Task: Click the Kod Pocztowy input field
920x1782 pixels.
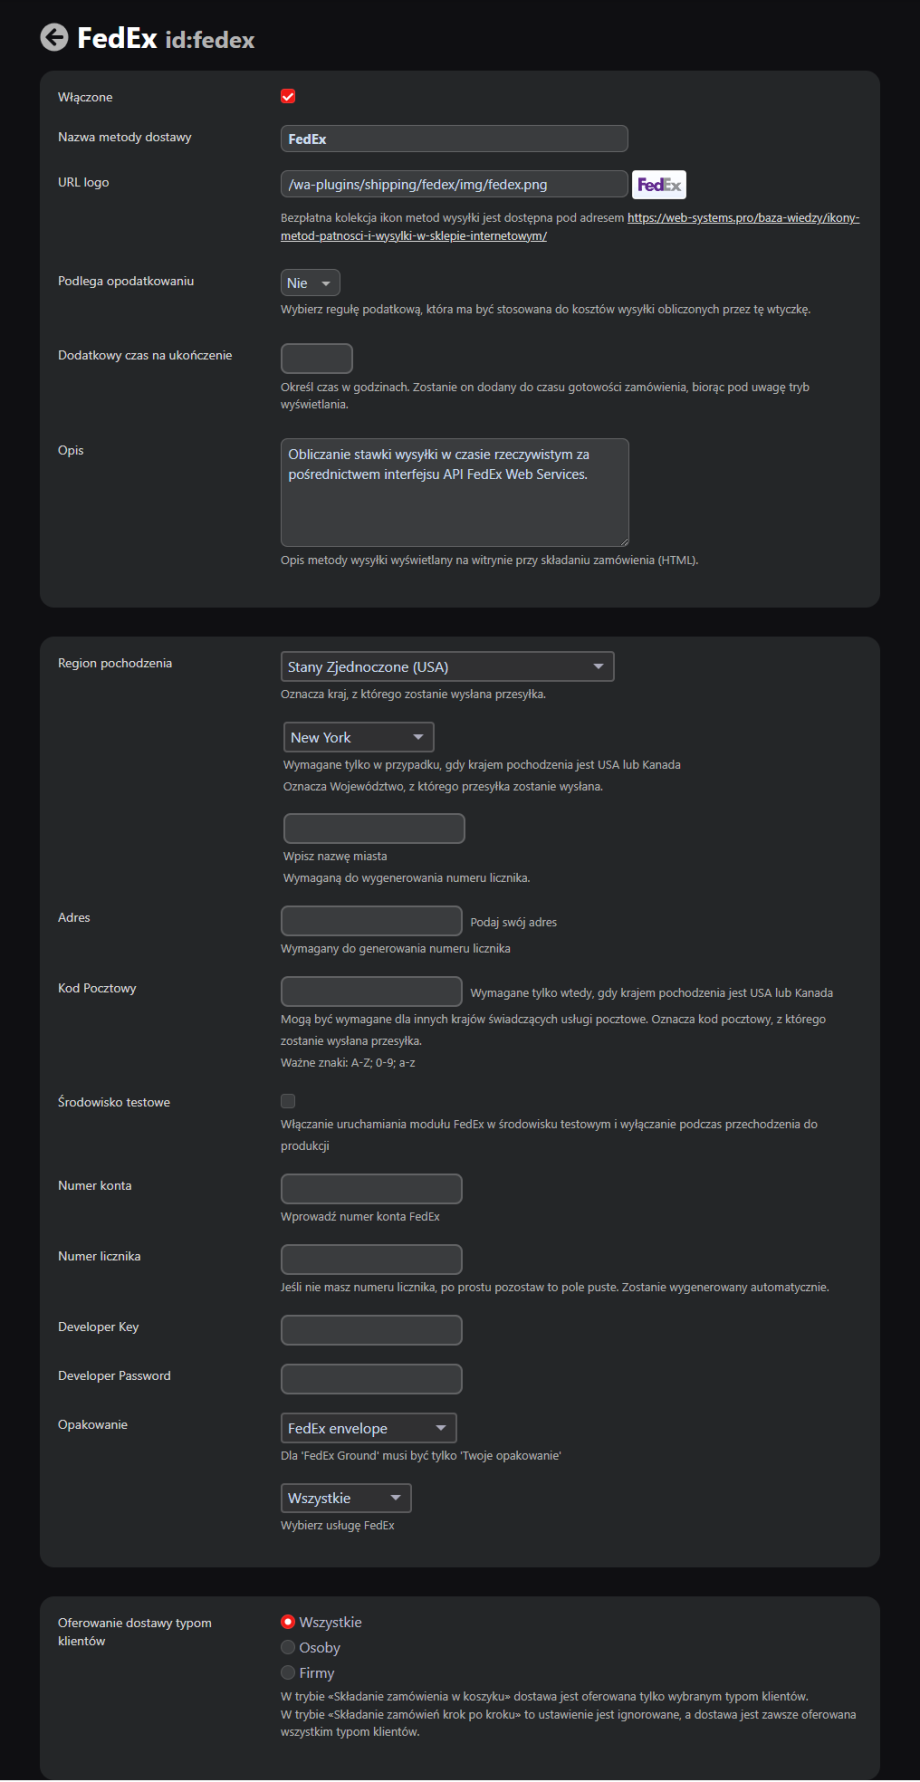Action: 371,991
